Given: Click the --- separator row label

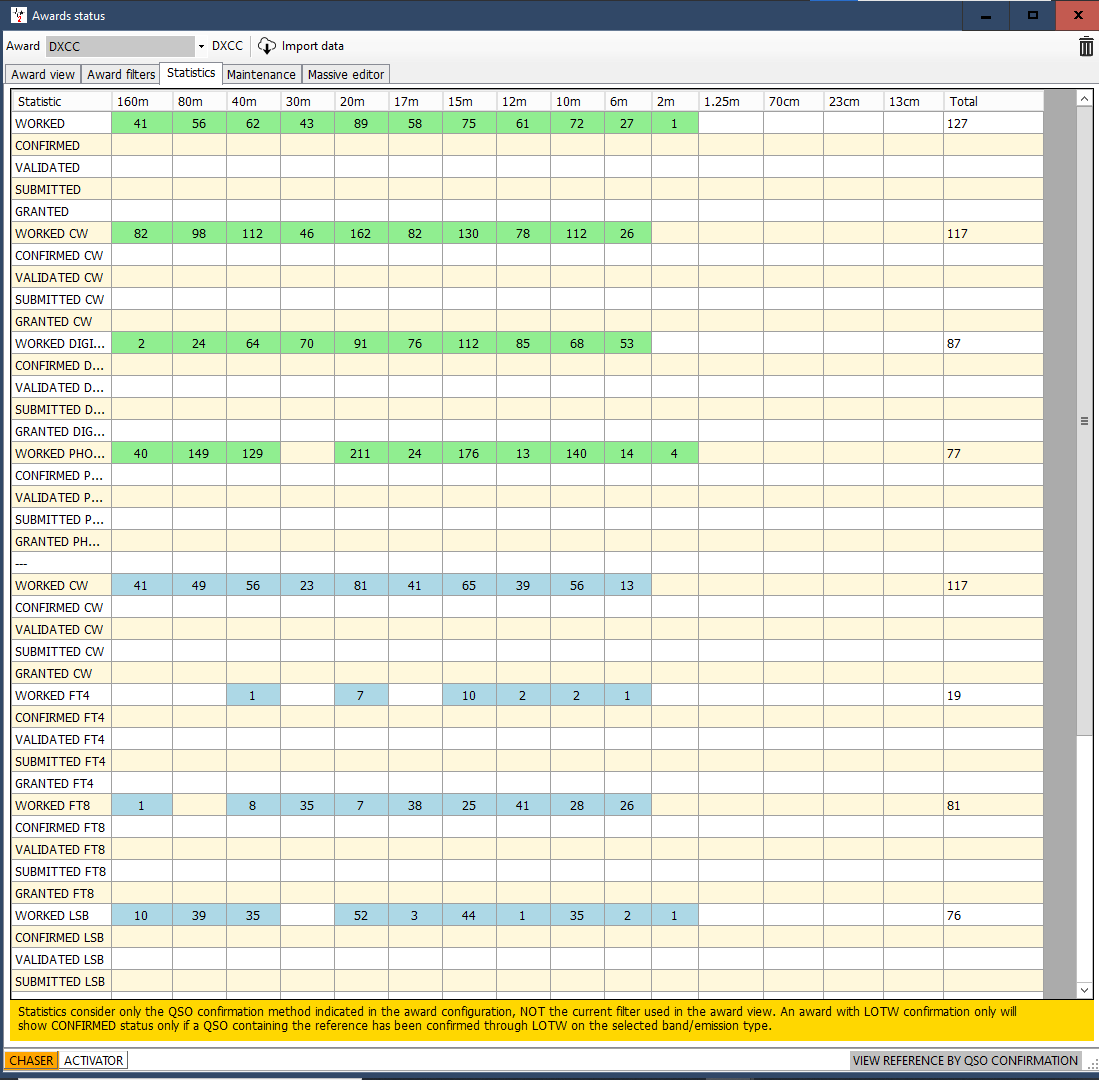Looking at the screenshot, I should [x=62, y=563].
